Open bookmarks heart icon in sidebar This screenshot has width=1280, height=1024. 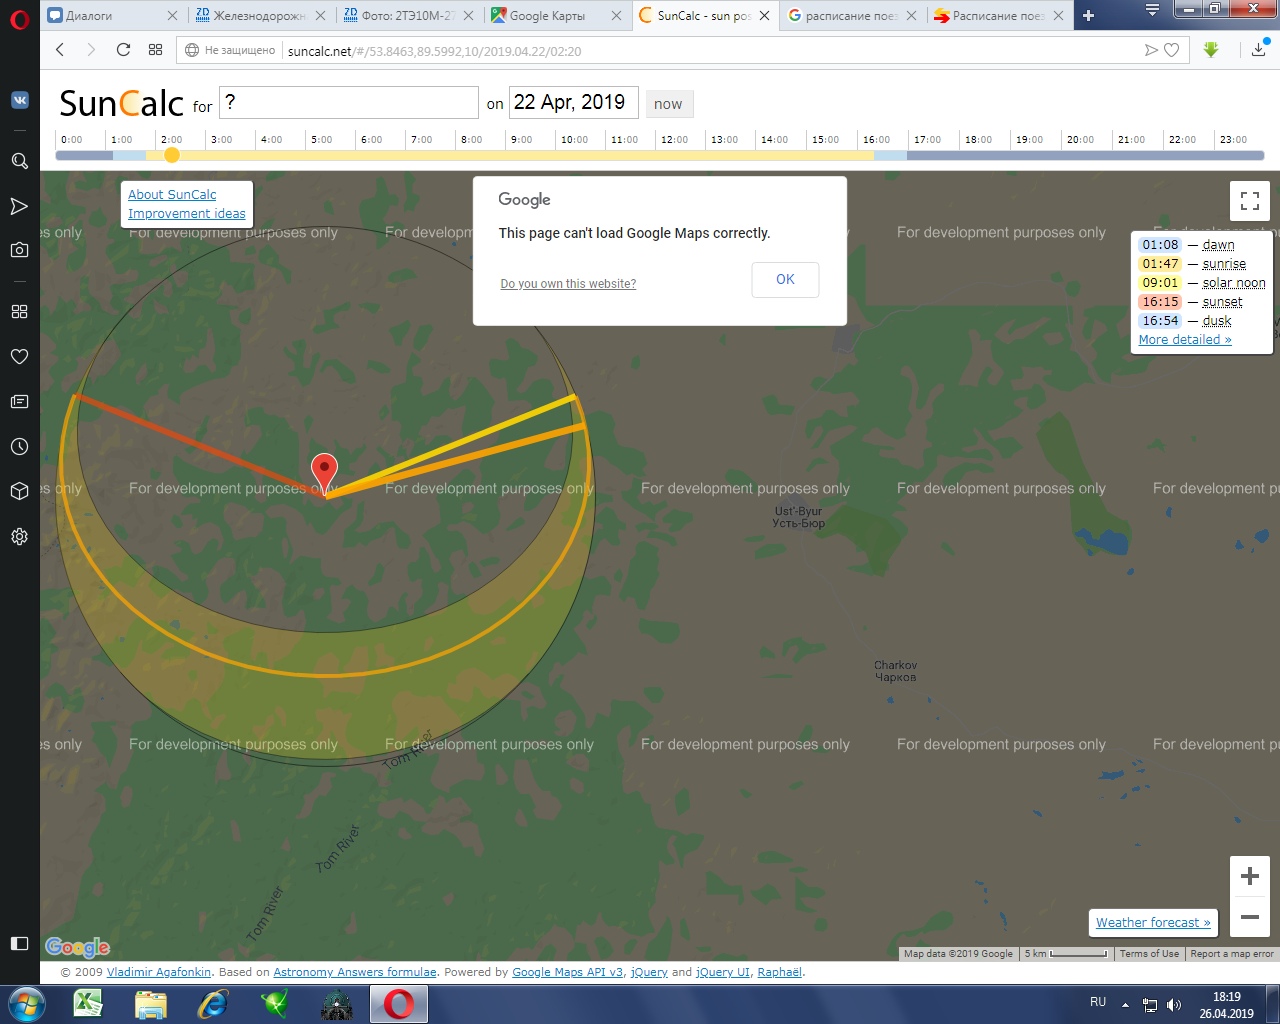19,357
